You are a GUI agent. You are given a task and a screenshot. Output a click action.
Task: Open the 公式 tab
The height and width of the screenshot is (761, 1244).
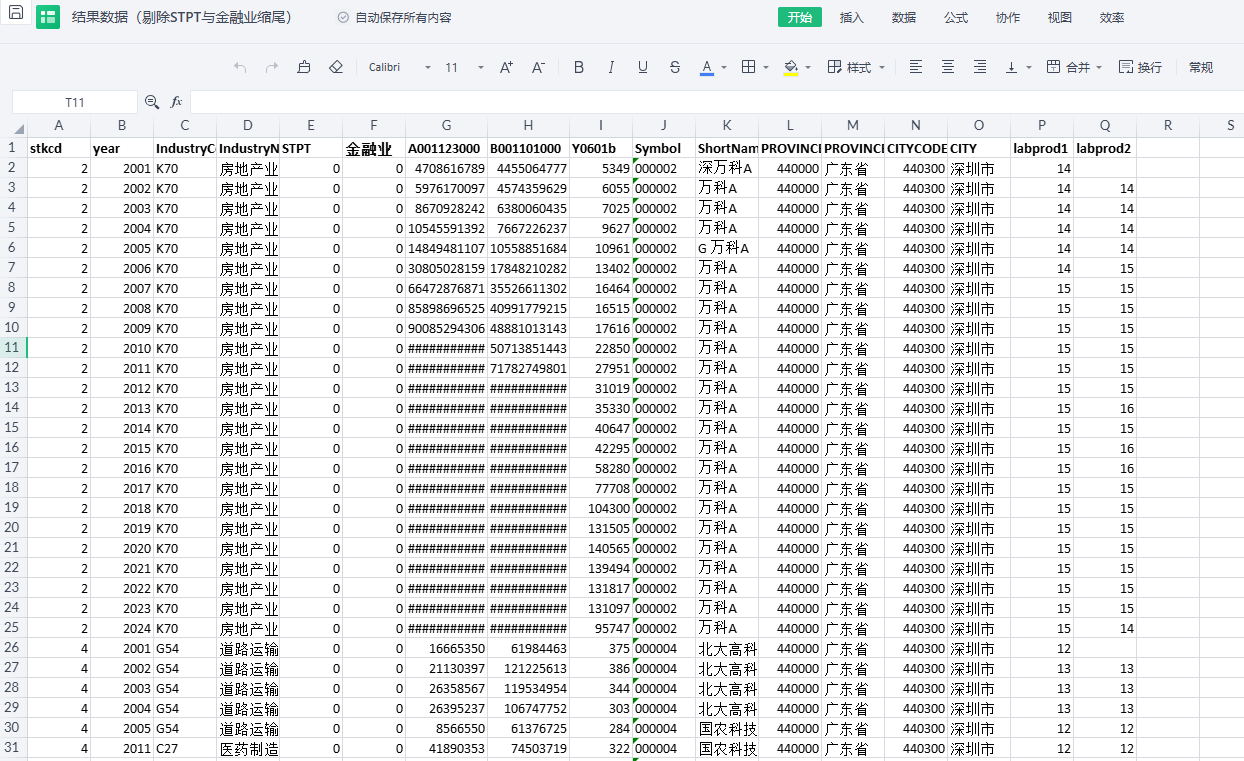956,17
